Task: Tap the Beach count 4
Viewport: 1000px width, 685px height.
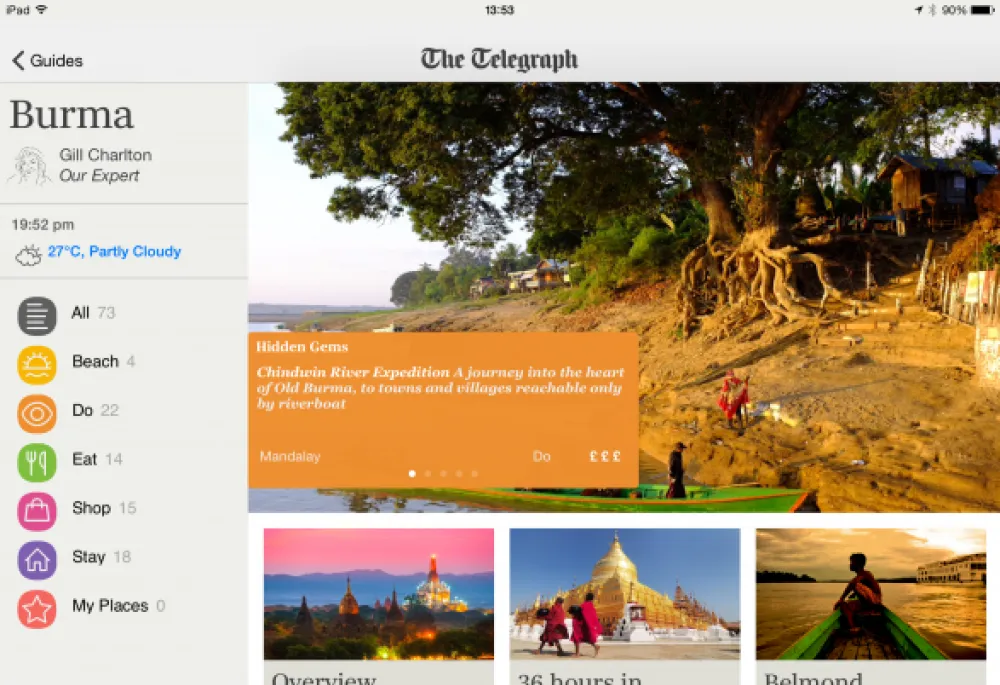Action: click(131, 362)
